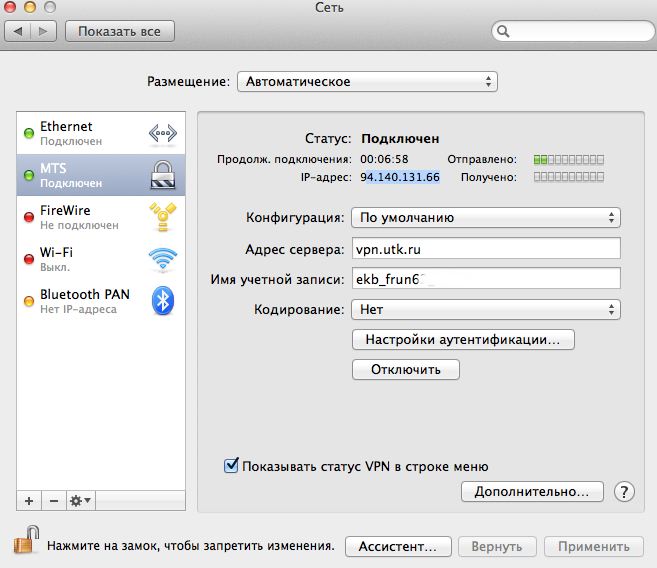Expand the Конфигурация dropdown

[486, 217]
